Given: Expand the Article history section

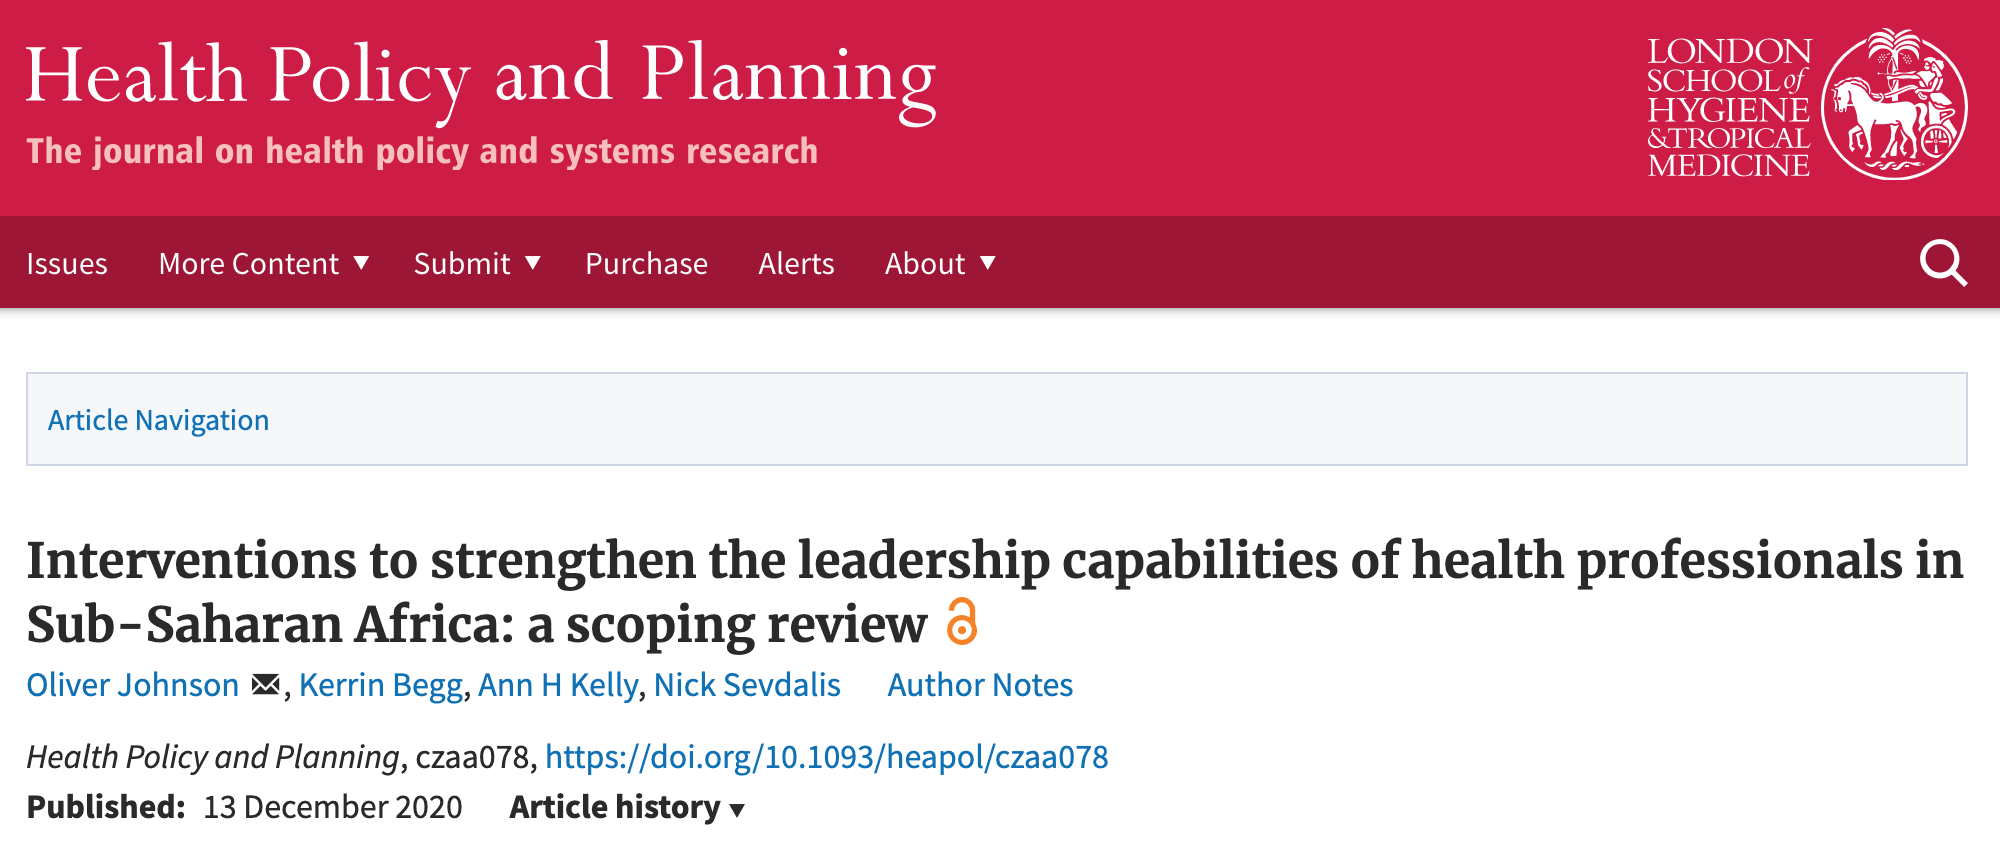Looking at the screenshot, I should pos(627,807).
